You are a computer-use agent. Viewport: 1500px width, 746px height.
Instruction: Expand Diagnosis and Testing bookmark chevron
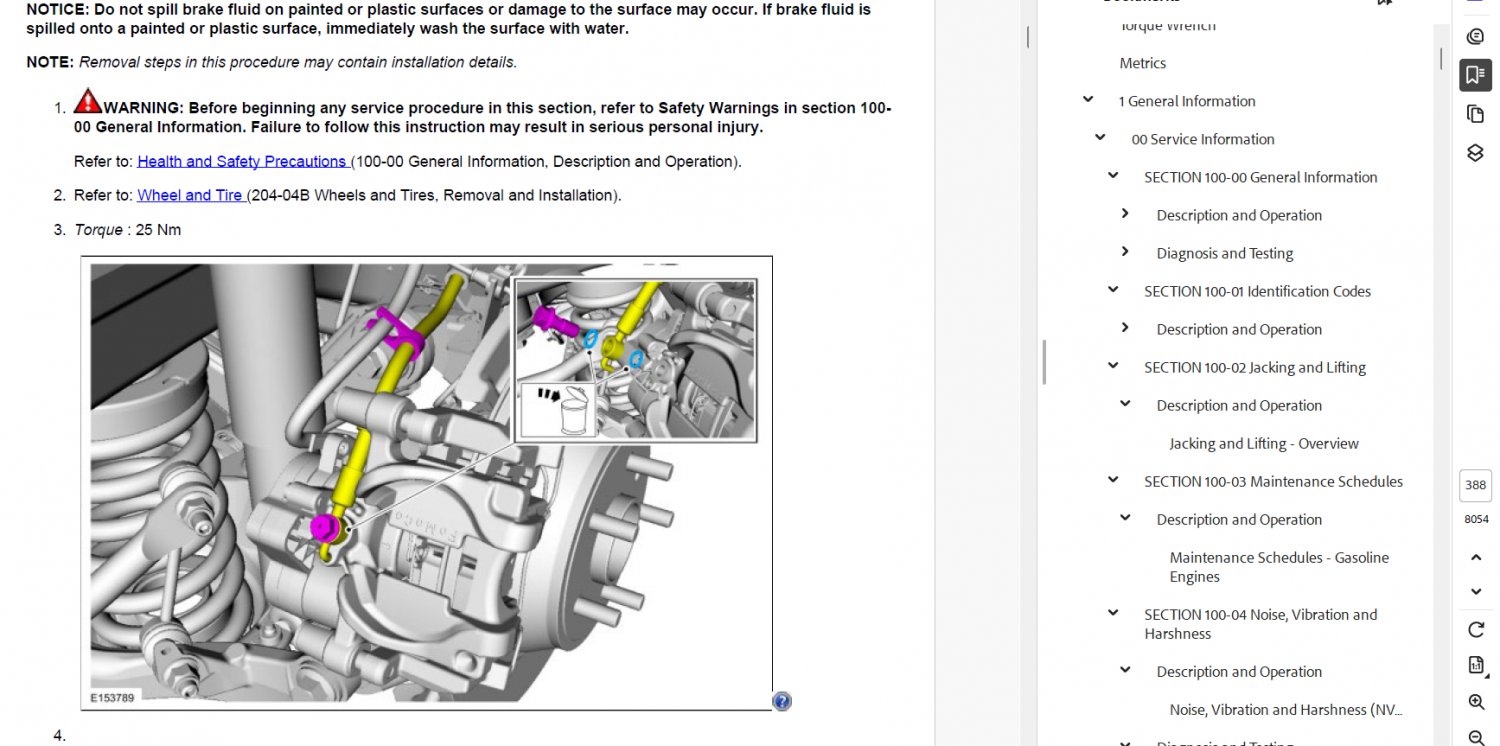click(x=1125, y=252)
